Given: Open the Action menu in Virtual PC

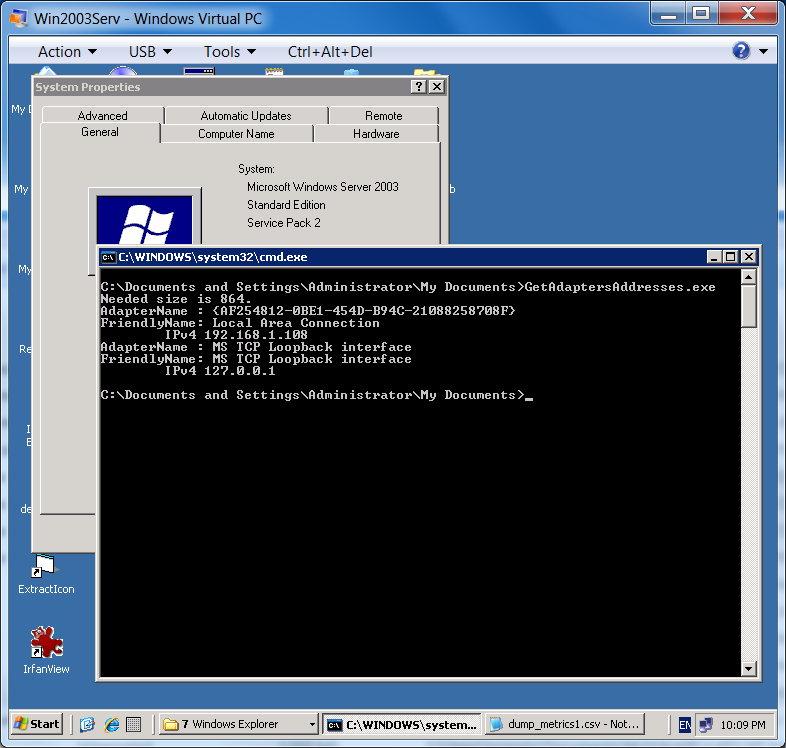Looking at the screenshot, I should (67, 52).
